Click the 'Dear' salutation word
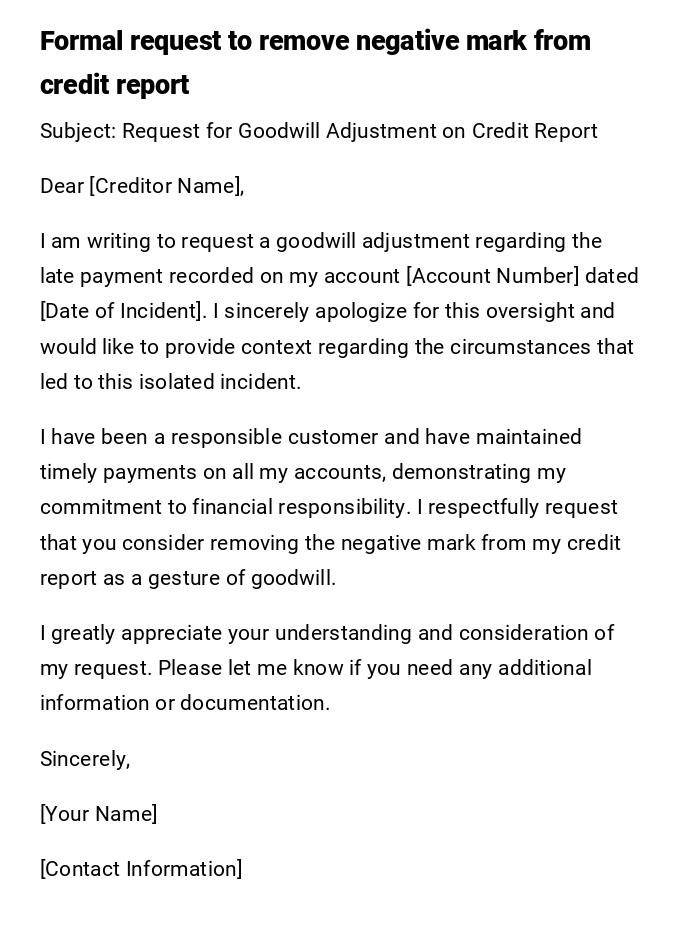The height and width of the screenshot is (931, 700). point(62,186)
